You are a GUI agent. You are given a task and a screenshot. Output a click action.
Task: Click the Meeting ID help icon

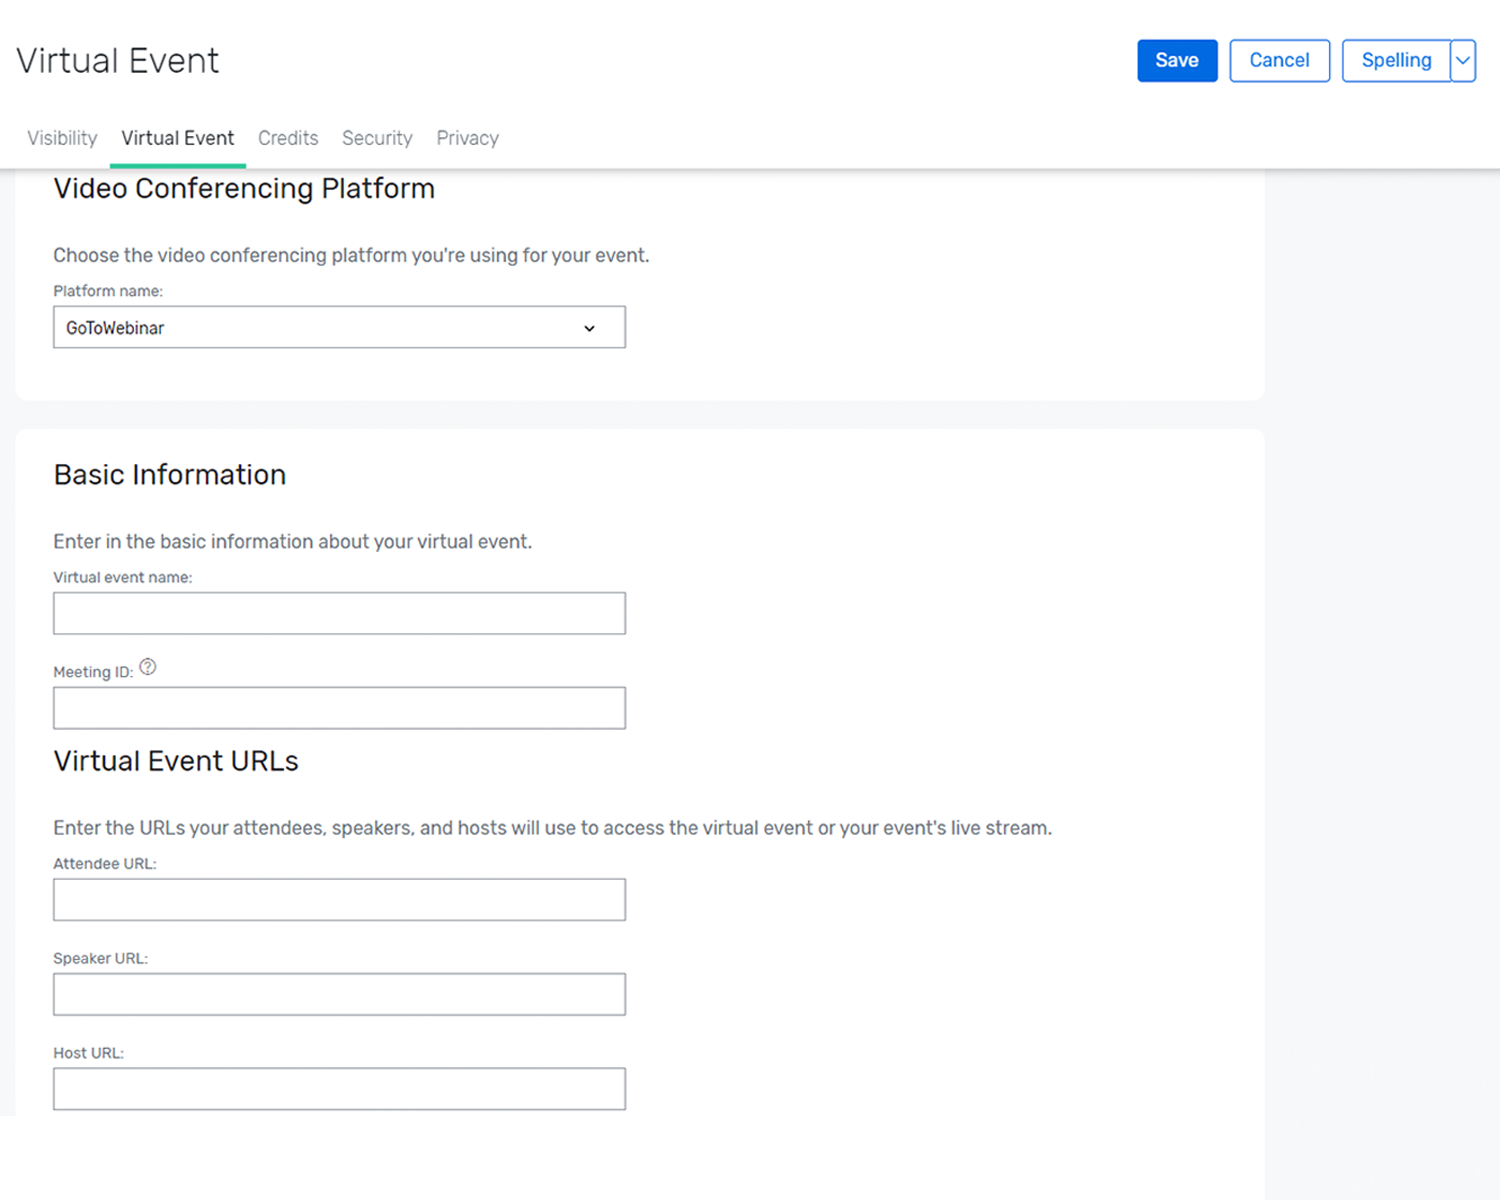pyautogui.click(x=148, y=666)
